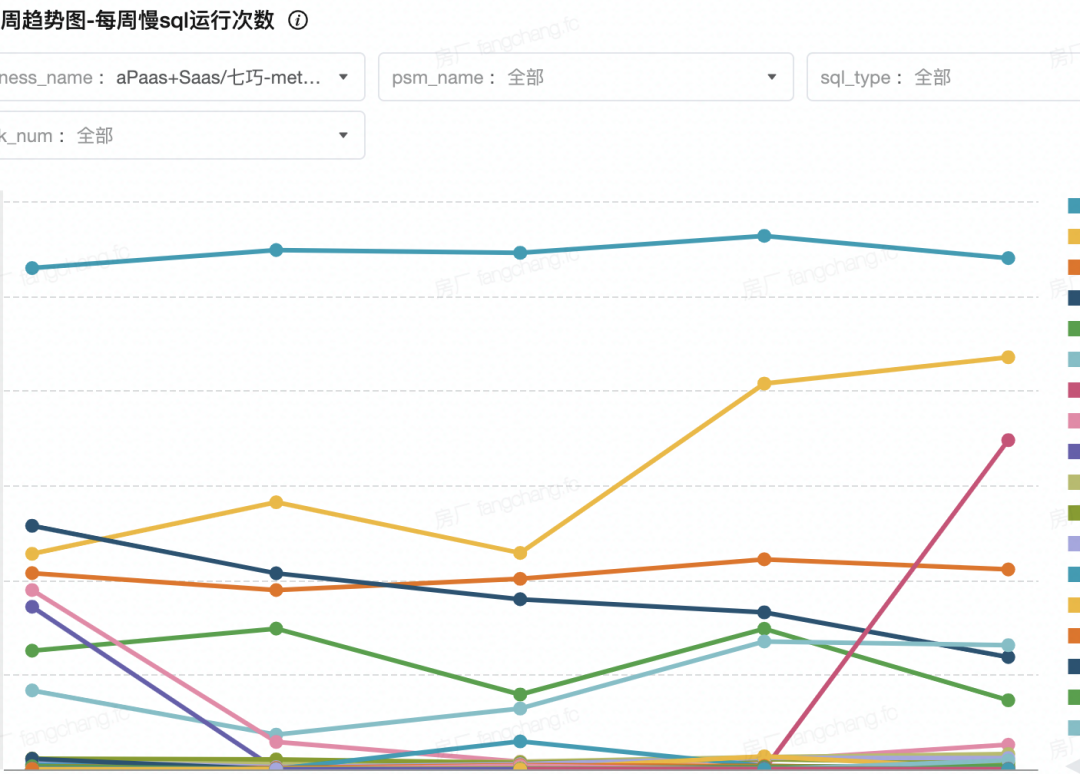Image resolution: width=1080 pixels, height=774 pixels.
Task: Select the light blue line's last data point
Action: pyautogui.click(x=1008, y=645)
